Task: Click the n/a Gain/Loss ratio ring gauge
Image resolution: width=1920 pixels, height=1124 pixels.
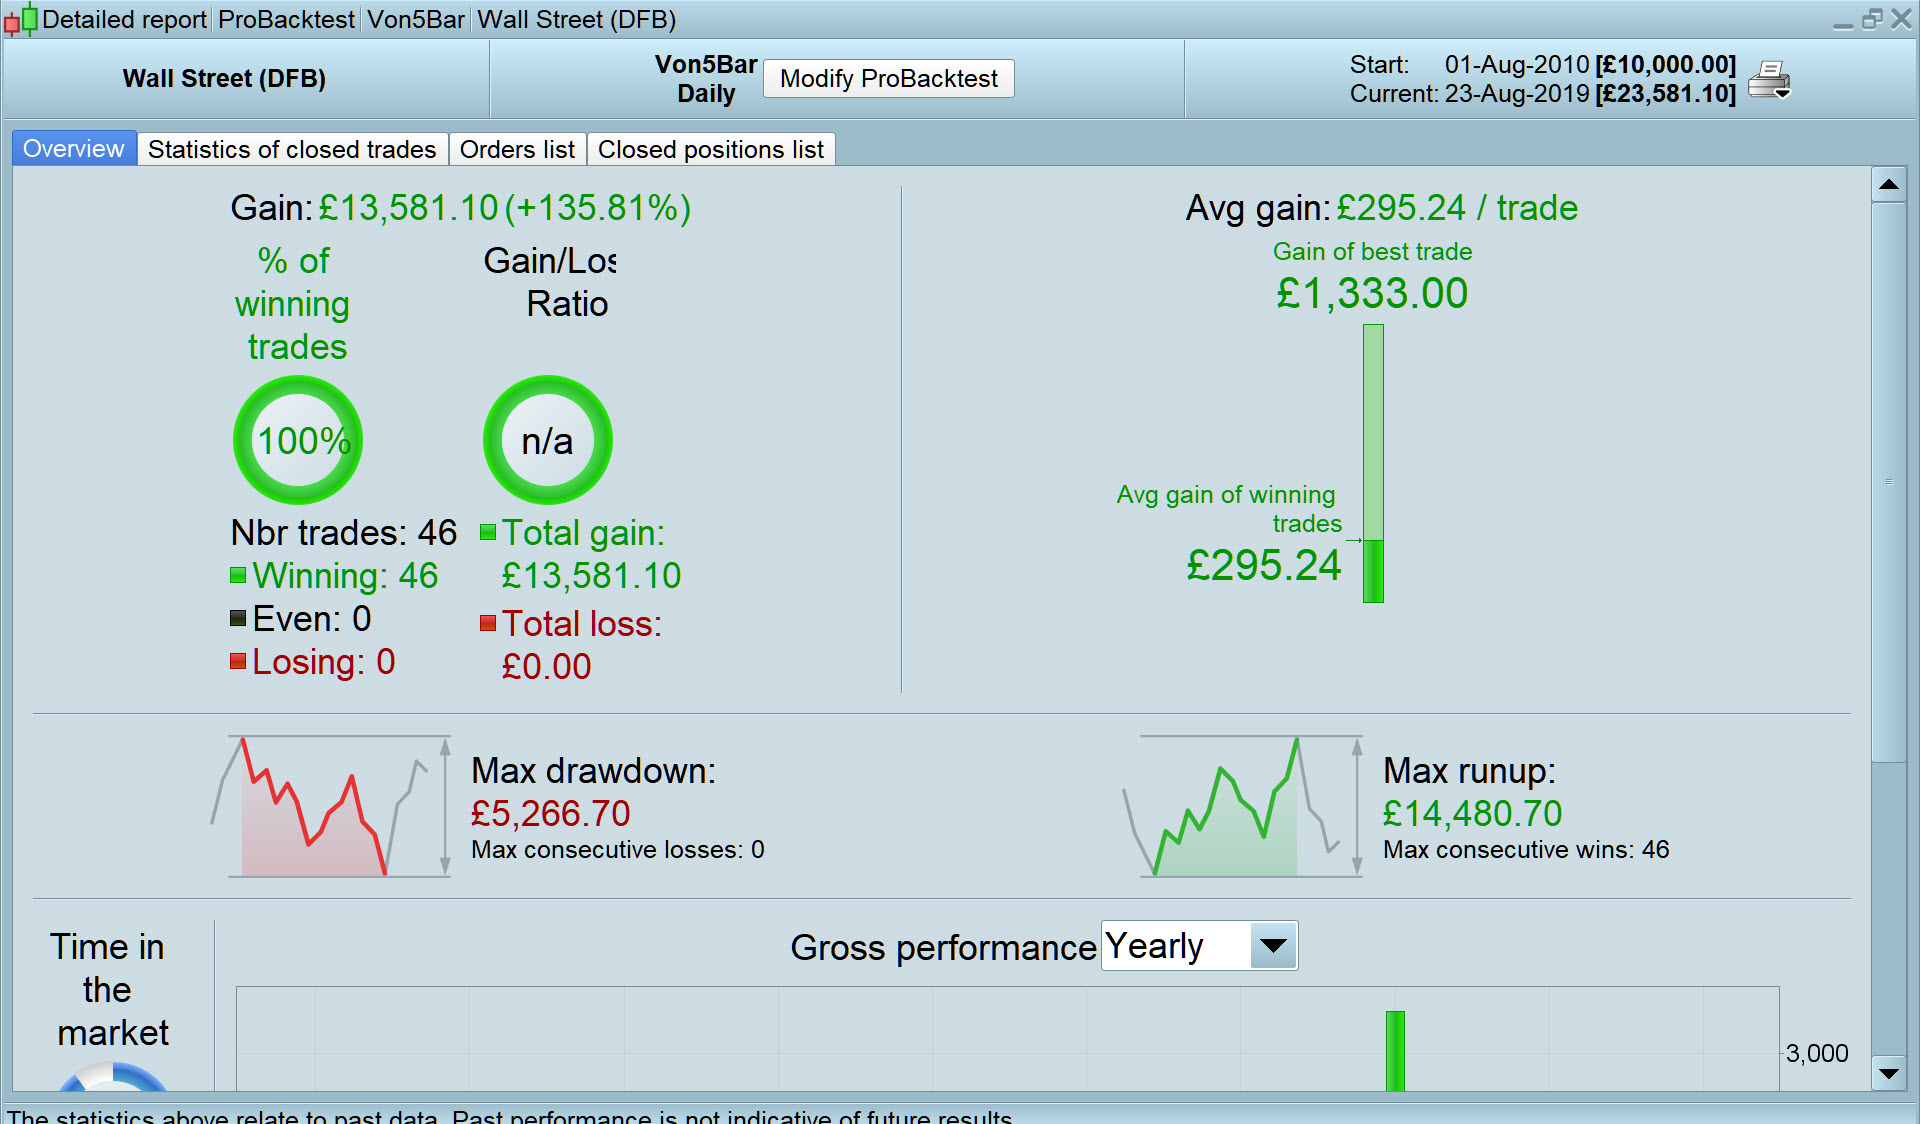Action: click(547, 440)
